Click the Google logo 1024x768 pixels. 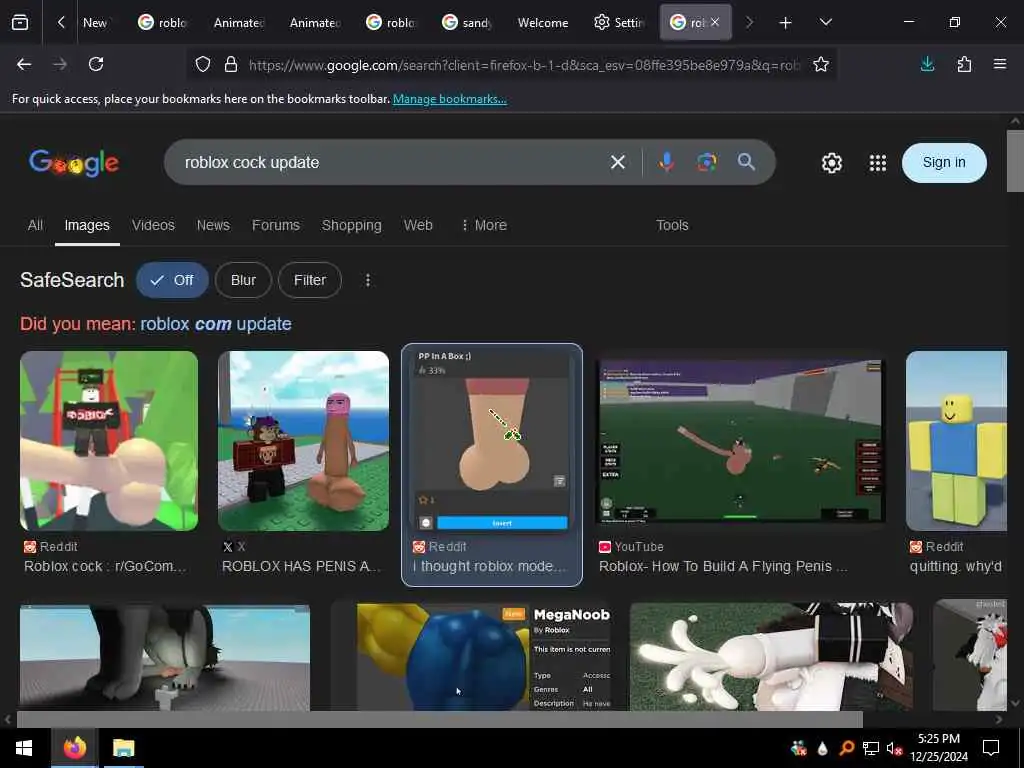click(x=74, y=163)
